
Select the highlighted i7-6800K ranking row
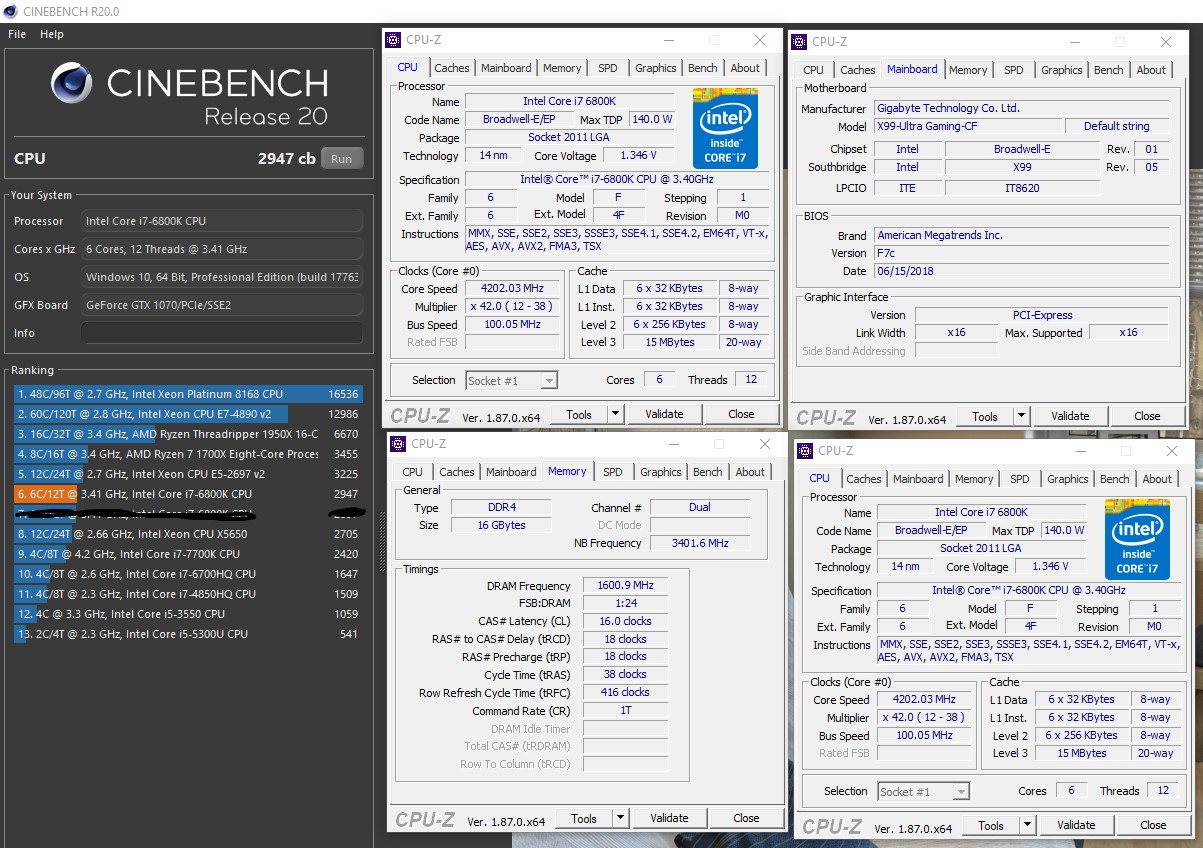click(187, 494)
